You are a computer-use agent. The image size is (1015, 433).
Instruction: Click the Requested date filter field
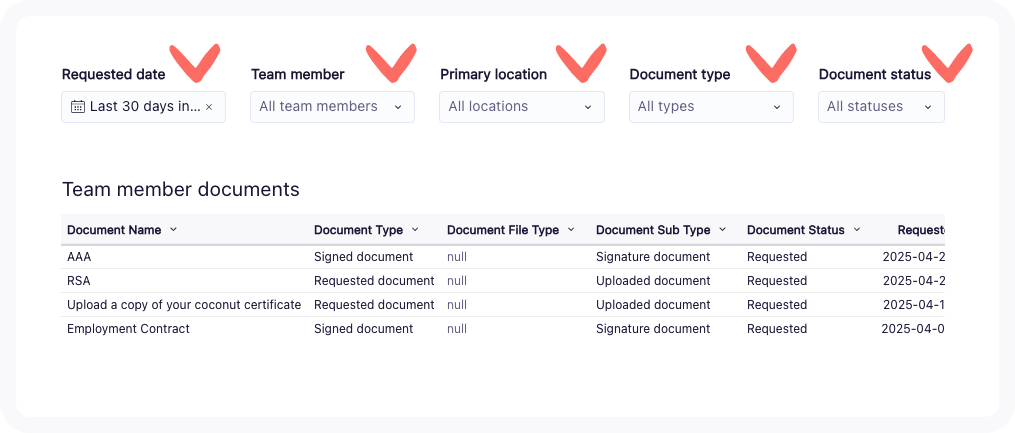tap(144, 107)
